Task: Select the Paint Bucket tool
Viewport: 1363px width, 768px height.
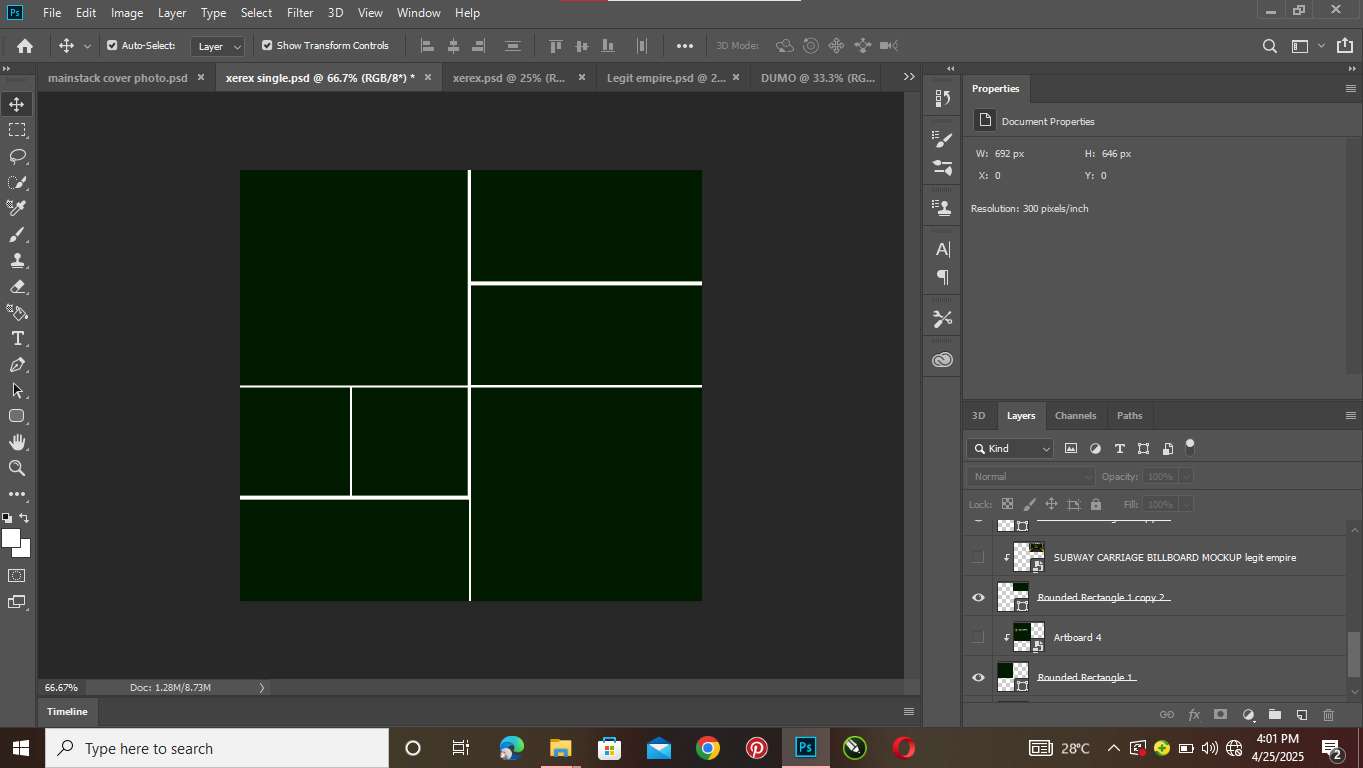Action: (x=17, y=313)
